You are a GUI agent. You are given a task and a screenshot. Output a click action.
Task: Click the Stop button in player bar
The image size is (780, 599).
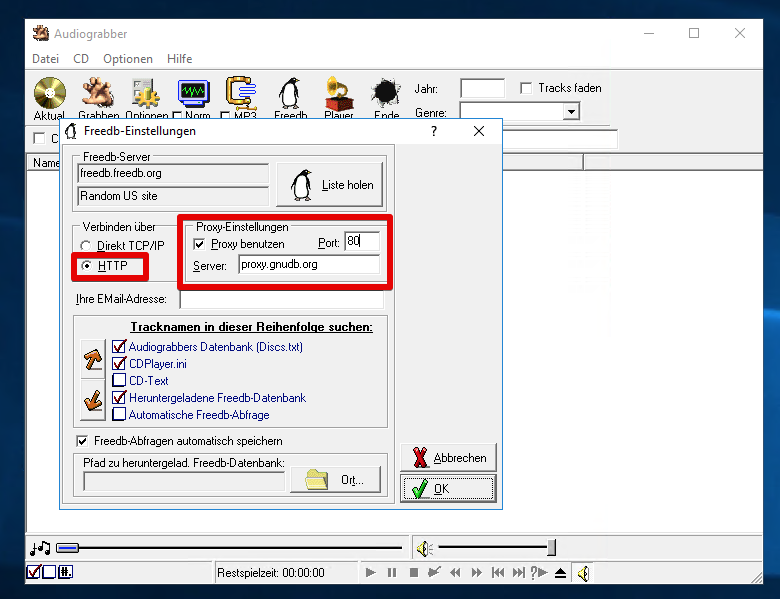pyautogui.click(x=413, y=573)
